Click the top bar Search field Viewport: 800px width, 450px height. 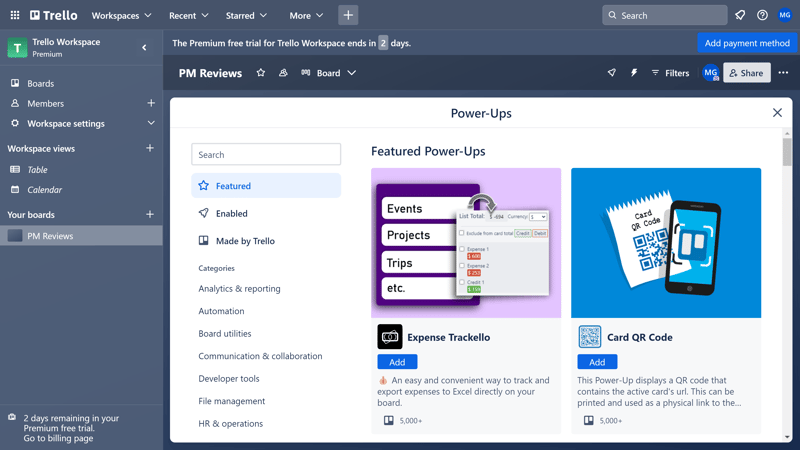tap(664, 15)
